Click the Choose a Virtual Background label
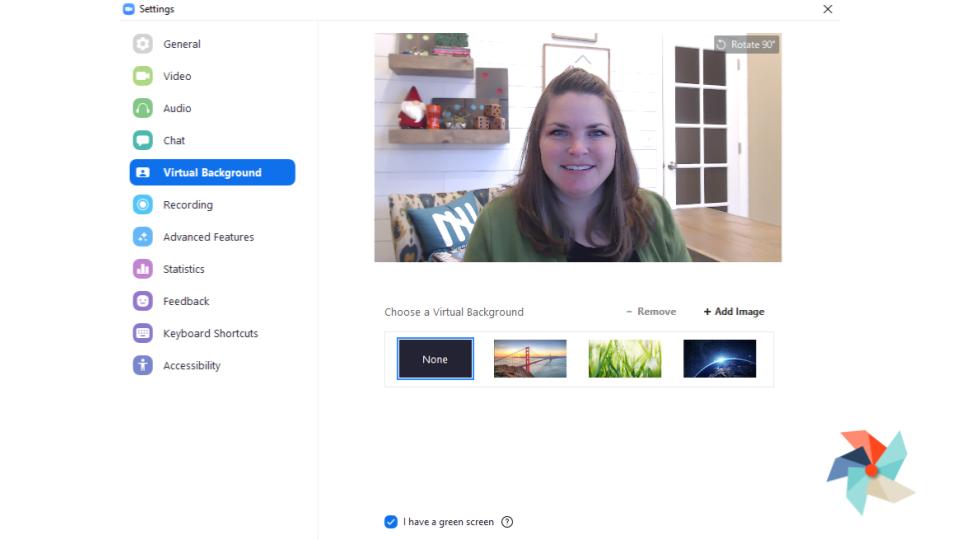Viewport: 960px width, 540px height. coord(454,312)
